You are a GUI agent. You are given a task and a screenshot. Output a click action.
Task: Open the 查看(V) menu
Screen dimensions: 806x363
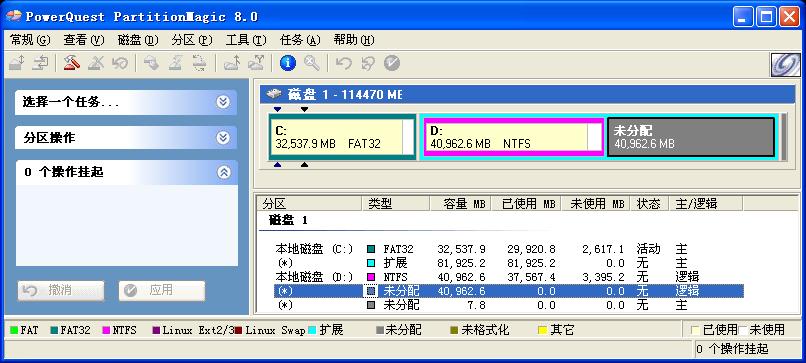(x=84, y=40)
